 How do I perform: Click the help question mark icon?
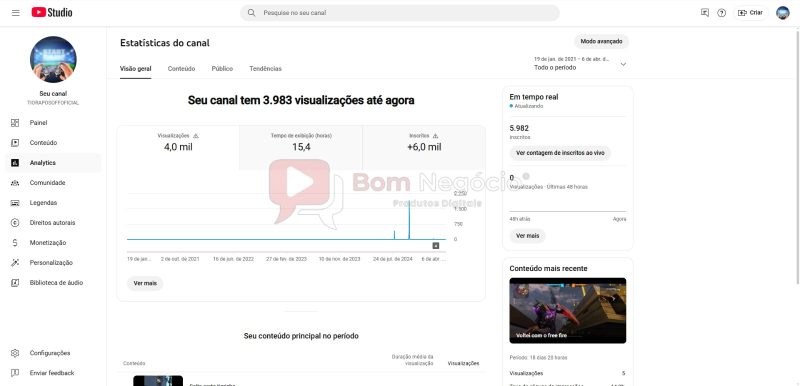click(721, 13)
